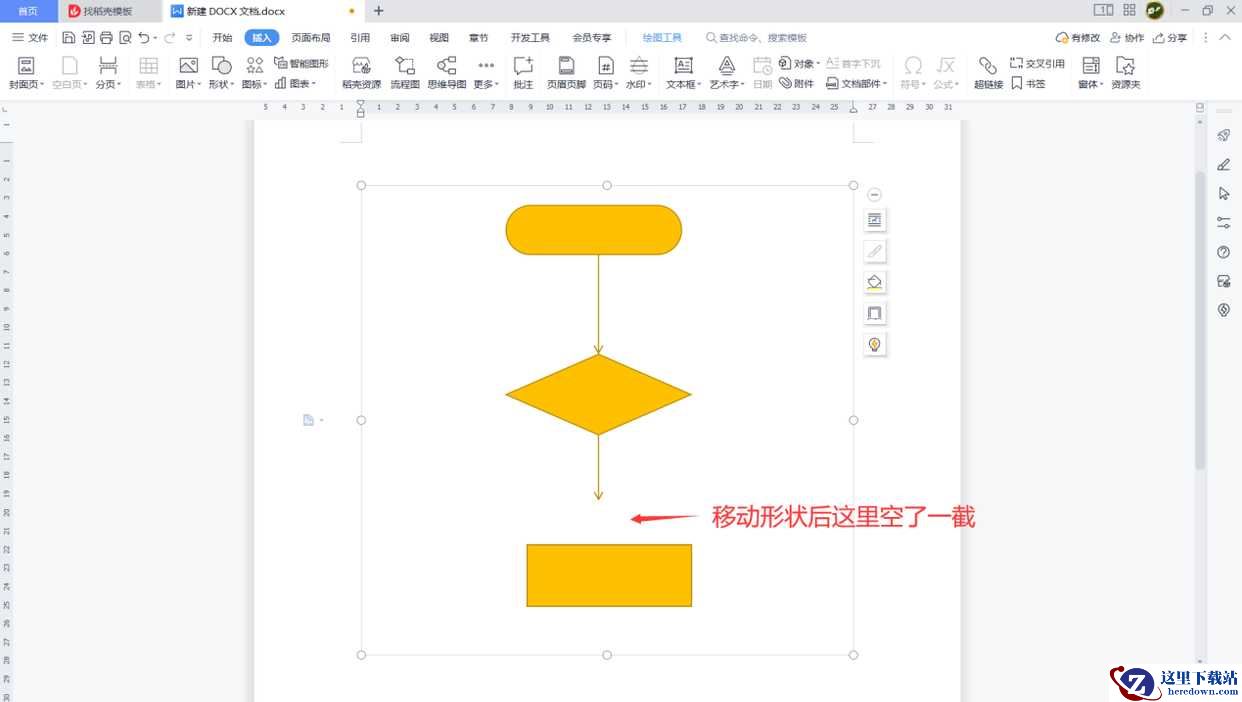Expand the undo history dropdown arrow
This screenshot has height=702, width=1242.
click(156, 38)
